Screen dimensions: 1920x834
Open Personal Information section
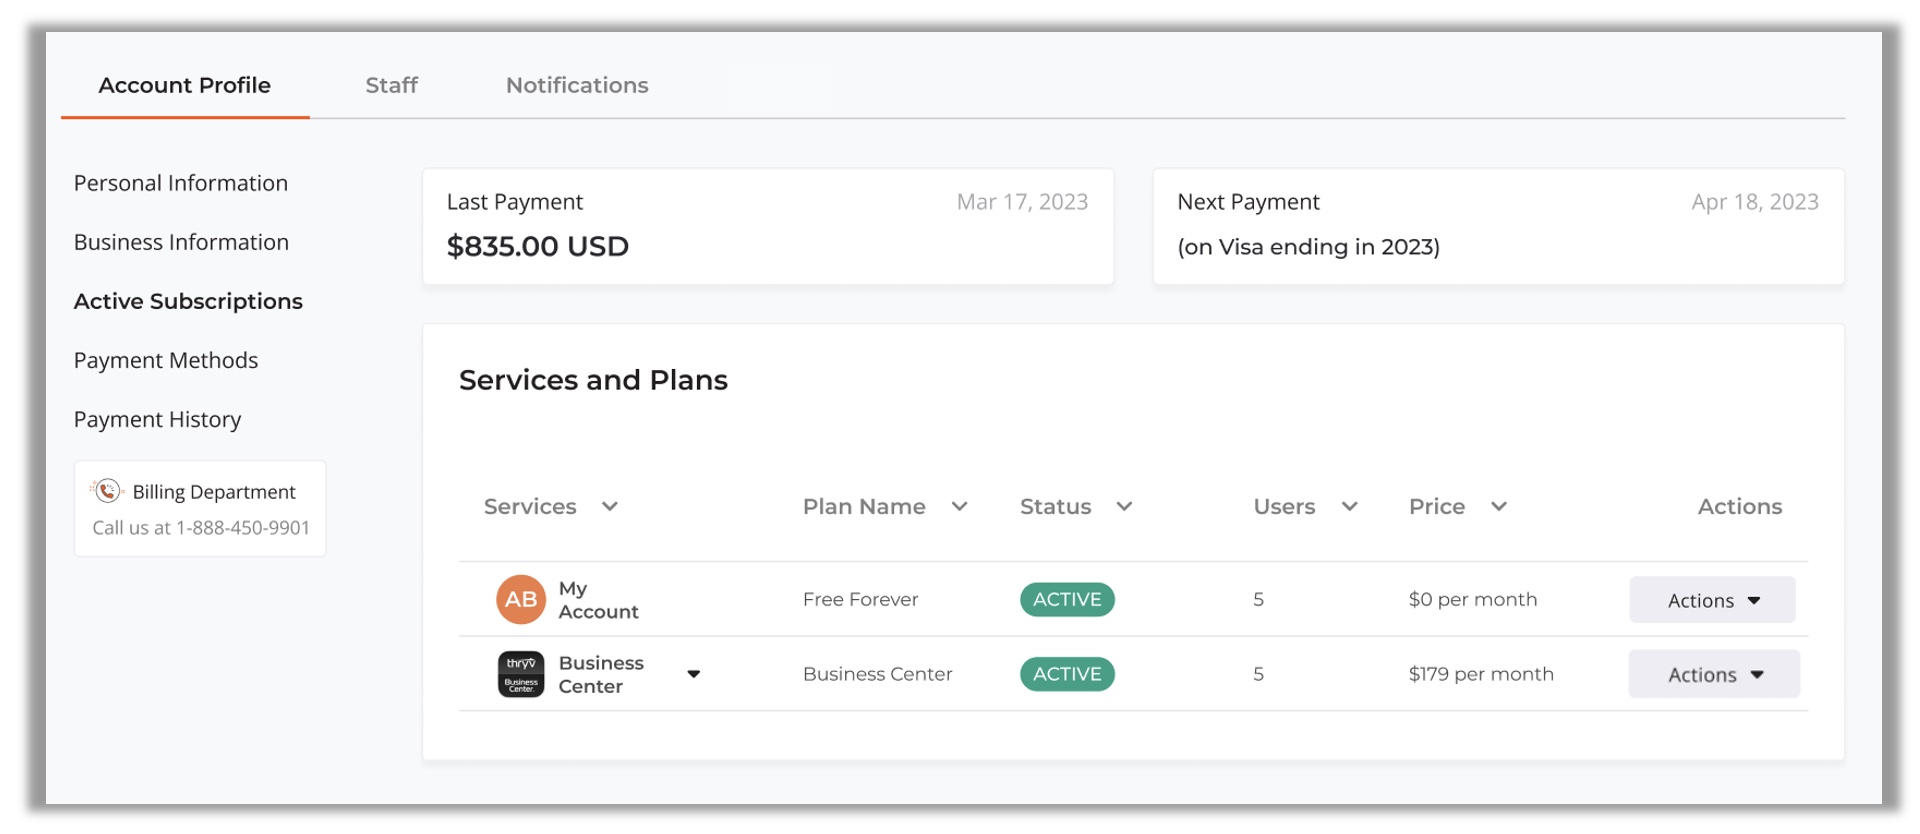(x=181, y=183)
